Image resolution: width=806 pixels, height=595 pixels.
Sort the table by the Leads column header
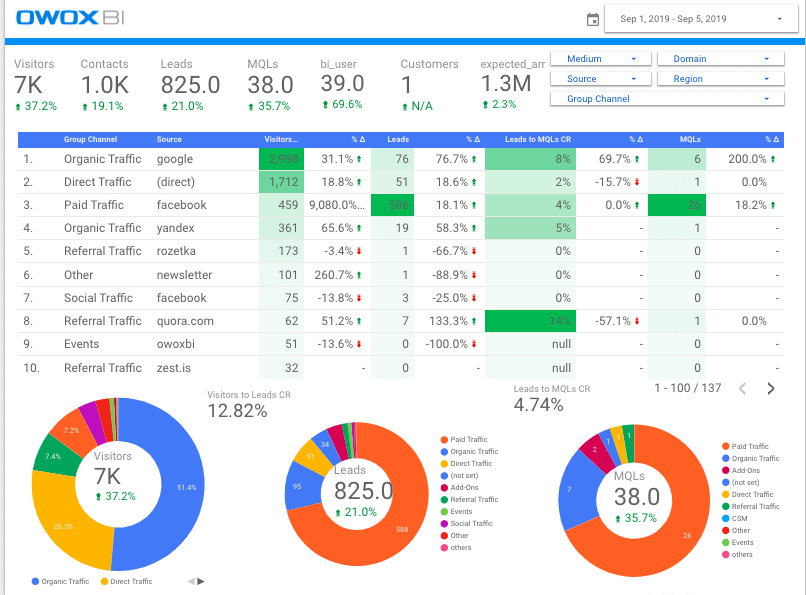tap(397, 139)
